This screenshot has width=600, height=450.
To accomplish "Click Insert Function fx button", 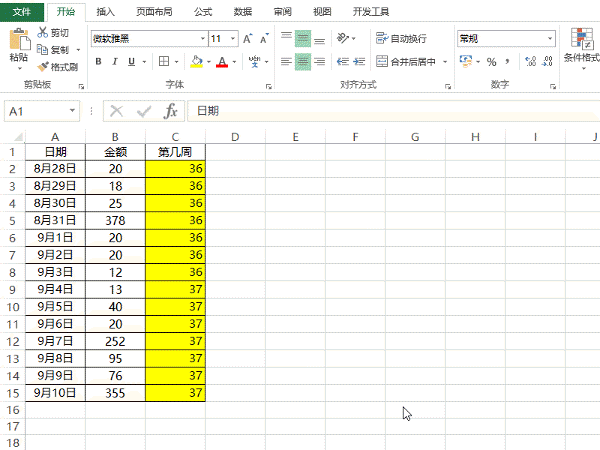I will pos(170,111).
